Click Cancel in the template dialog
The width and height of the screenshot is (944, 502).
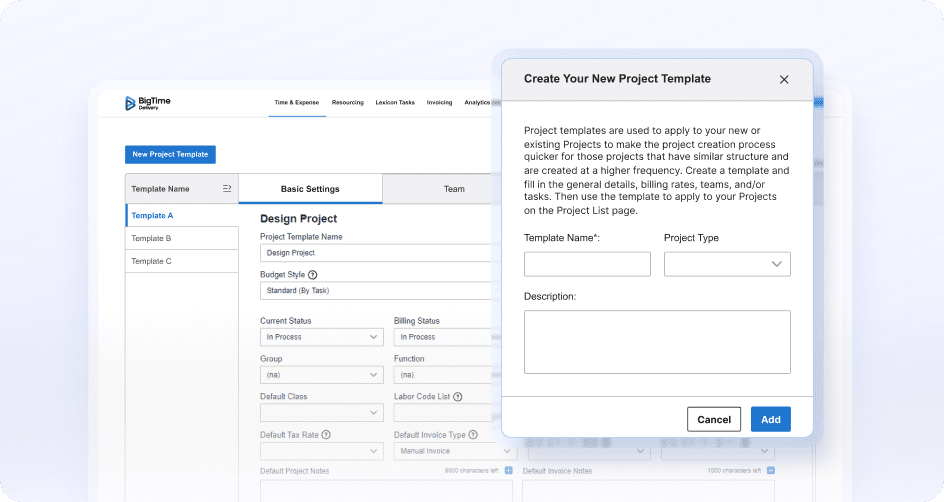(x=714, y=420)
